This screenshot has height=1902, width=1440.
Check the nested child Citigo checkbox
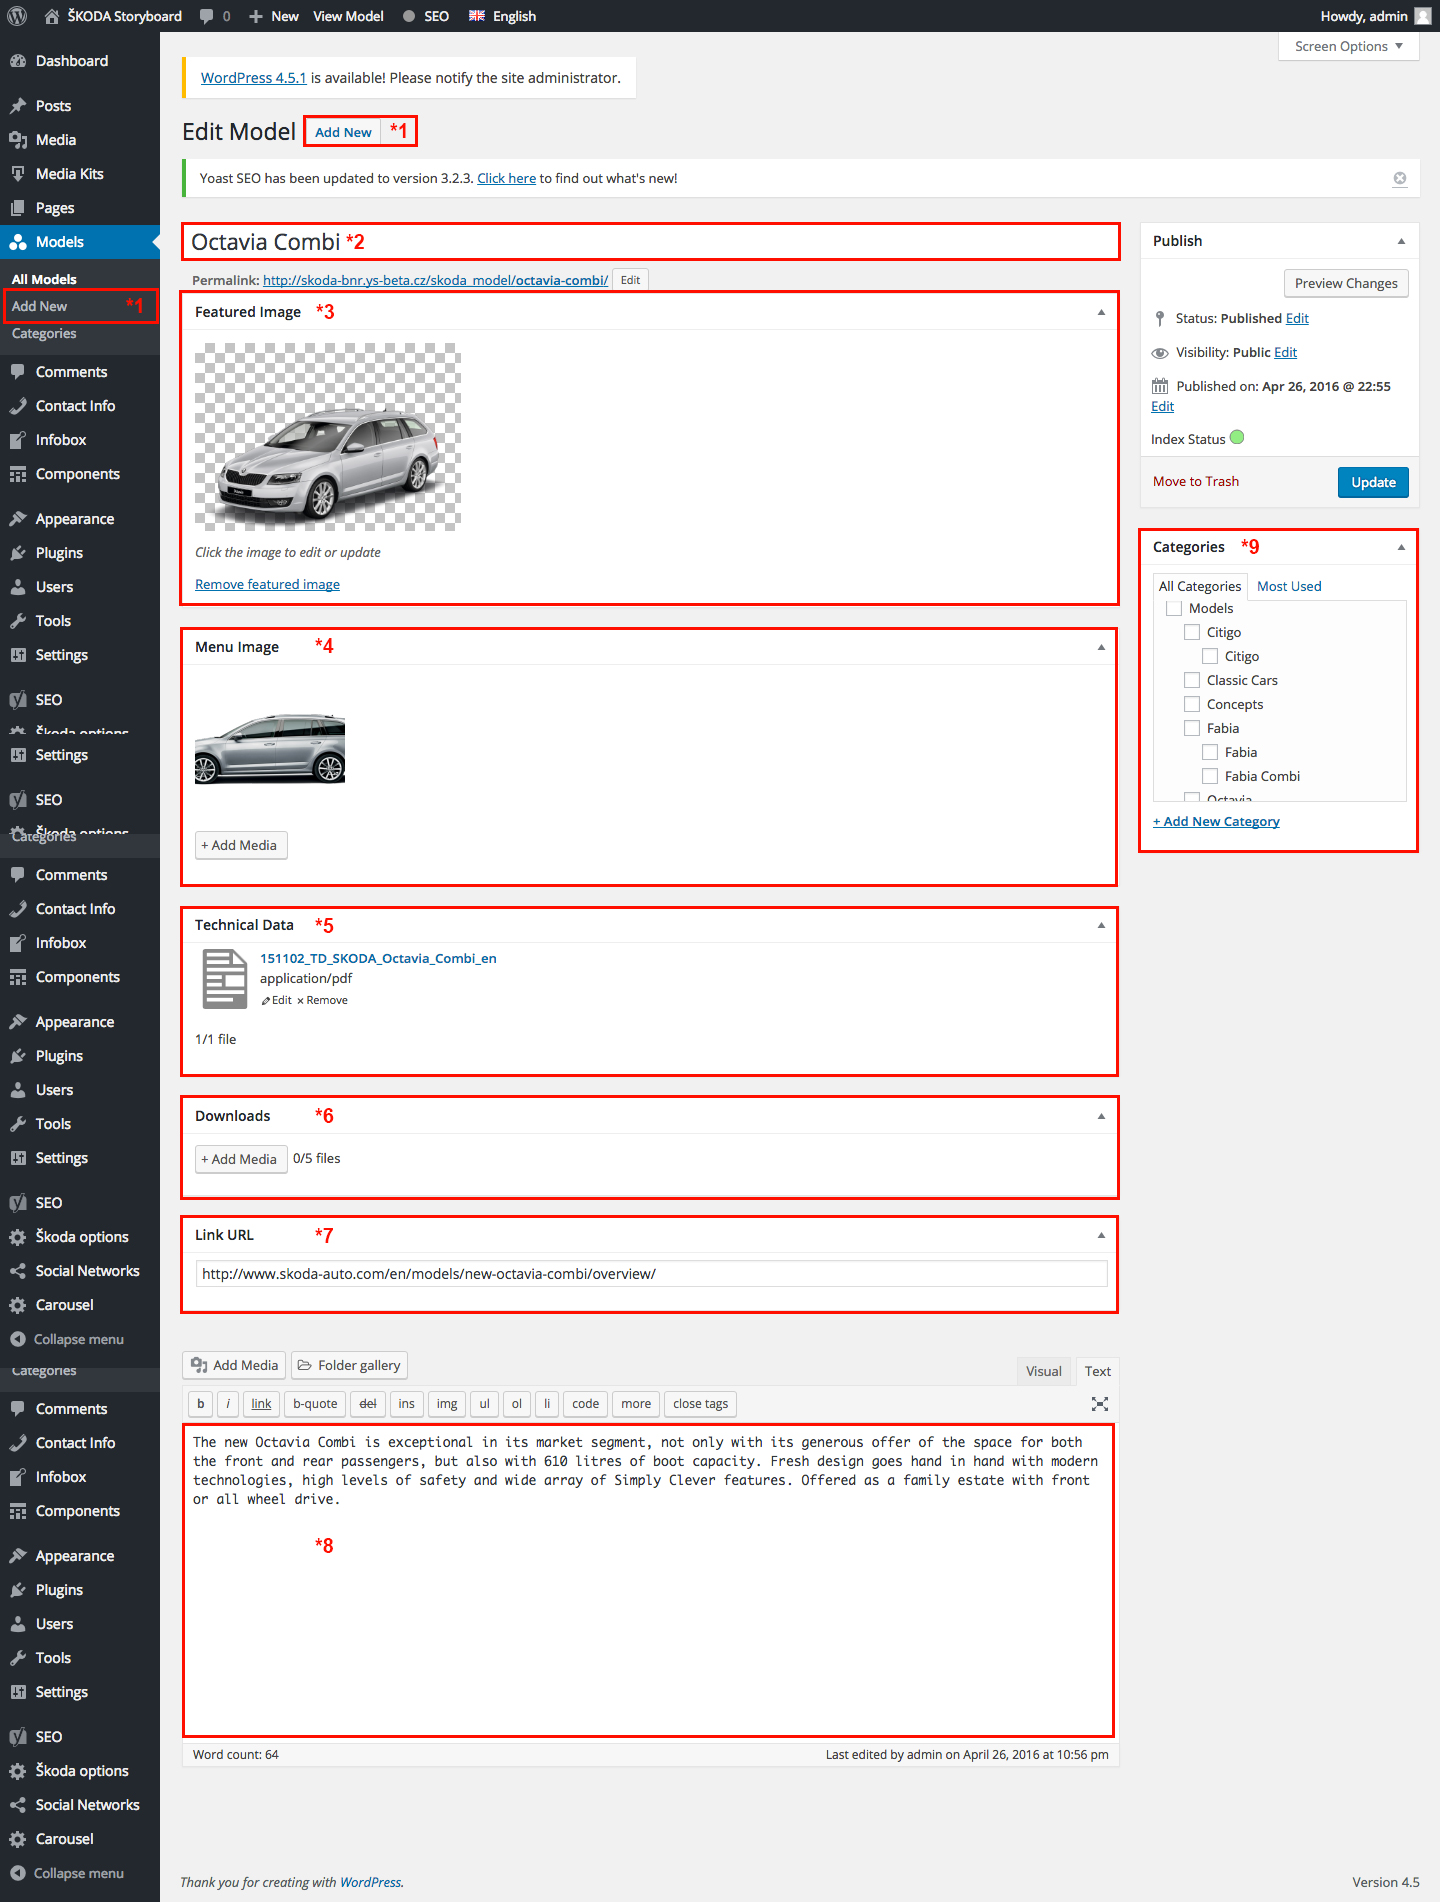[1210, 656]
